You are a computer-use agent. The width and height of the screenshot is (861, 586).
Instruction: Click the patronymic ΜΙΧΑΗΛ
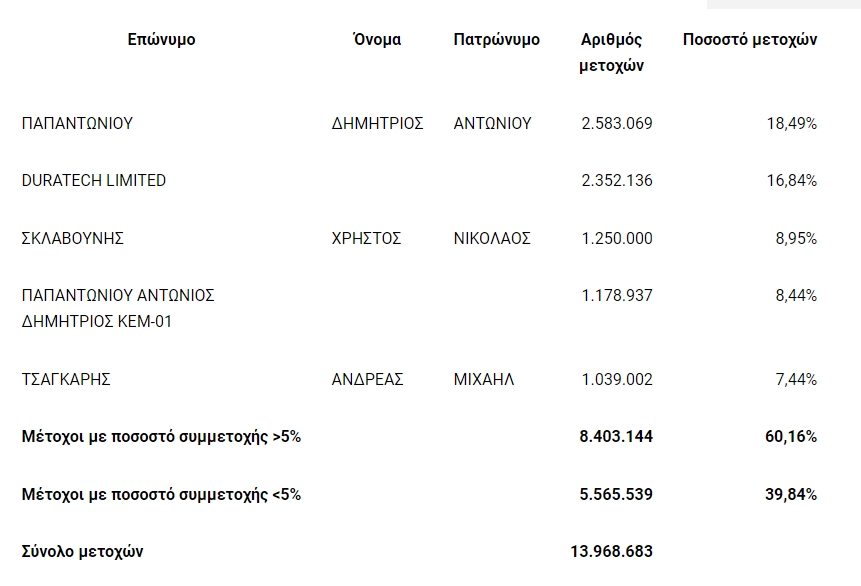point(484,379)
